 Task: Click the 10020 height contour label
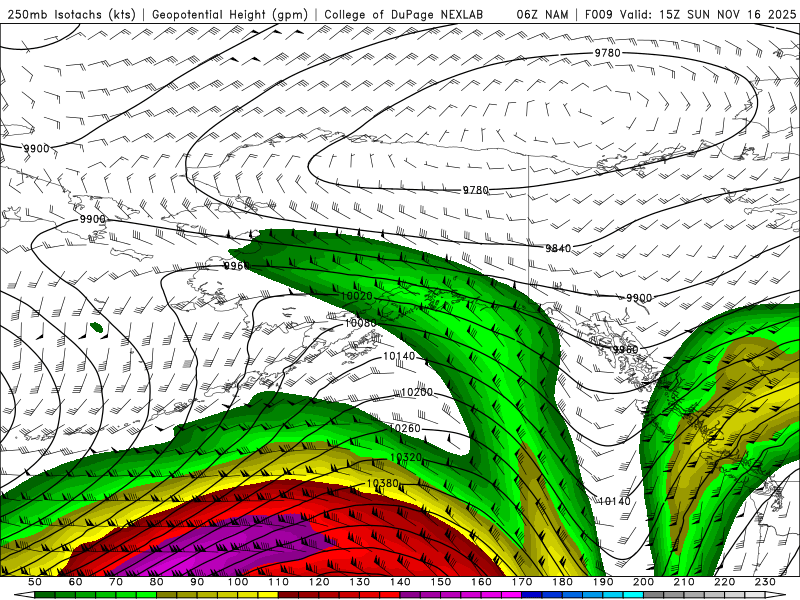tap(356, 296)
